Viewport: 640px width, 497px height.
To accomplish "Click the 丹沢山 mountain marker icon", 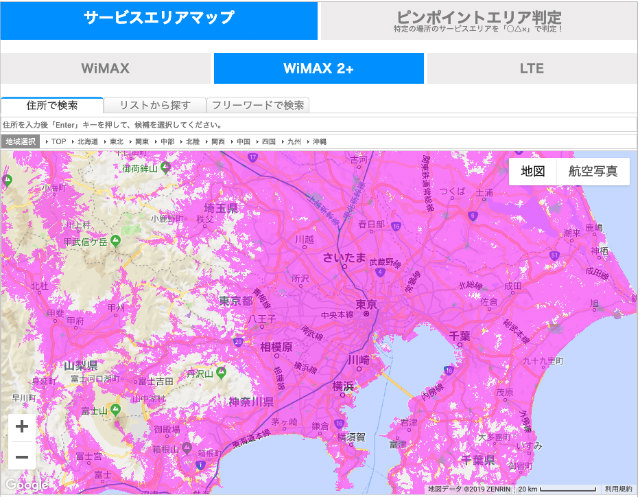I will 221,372.
